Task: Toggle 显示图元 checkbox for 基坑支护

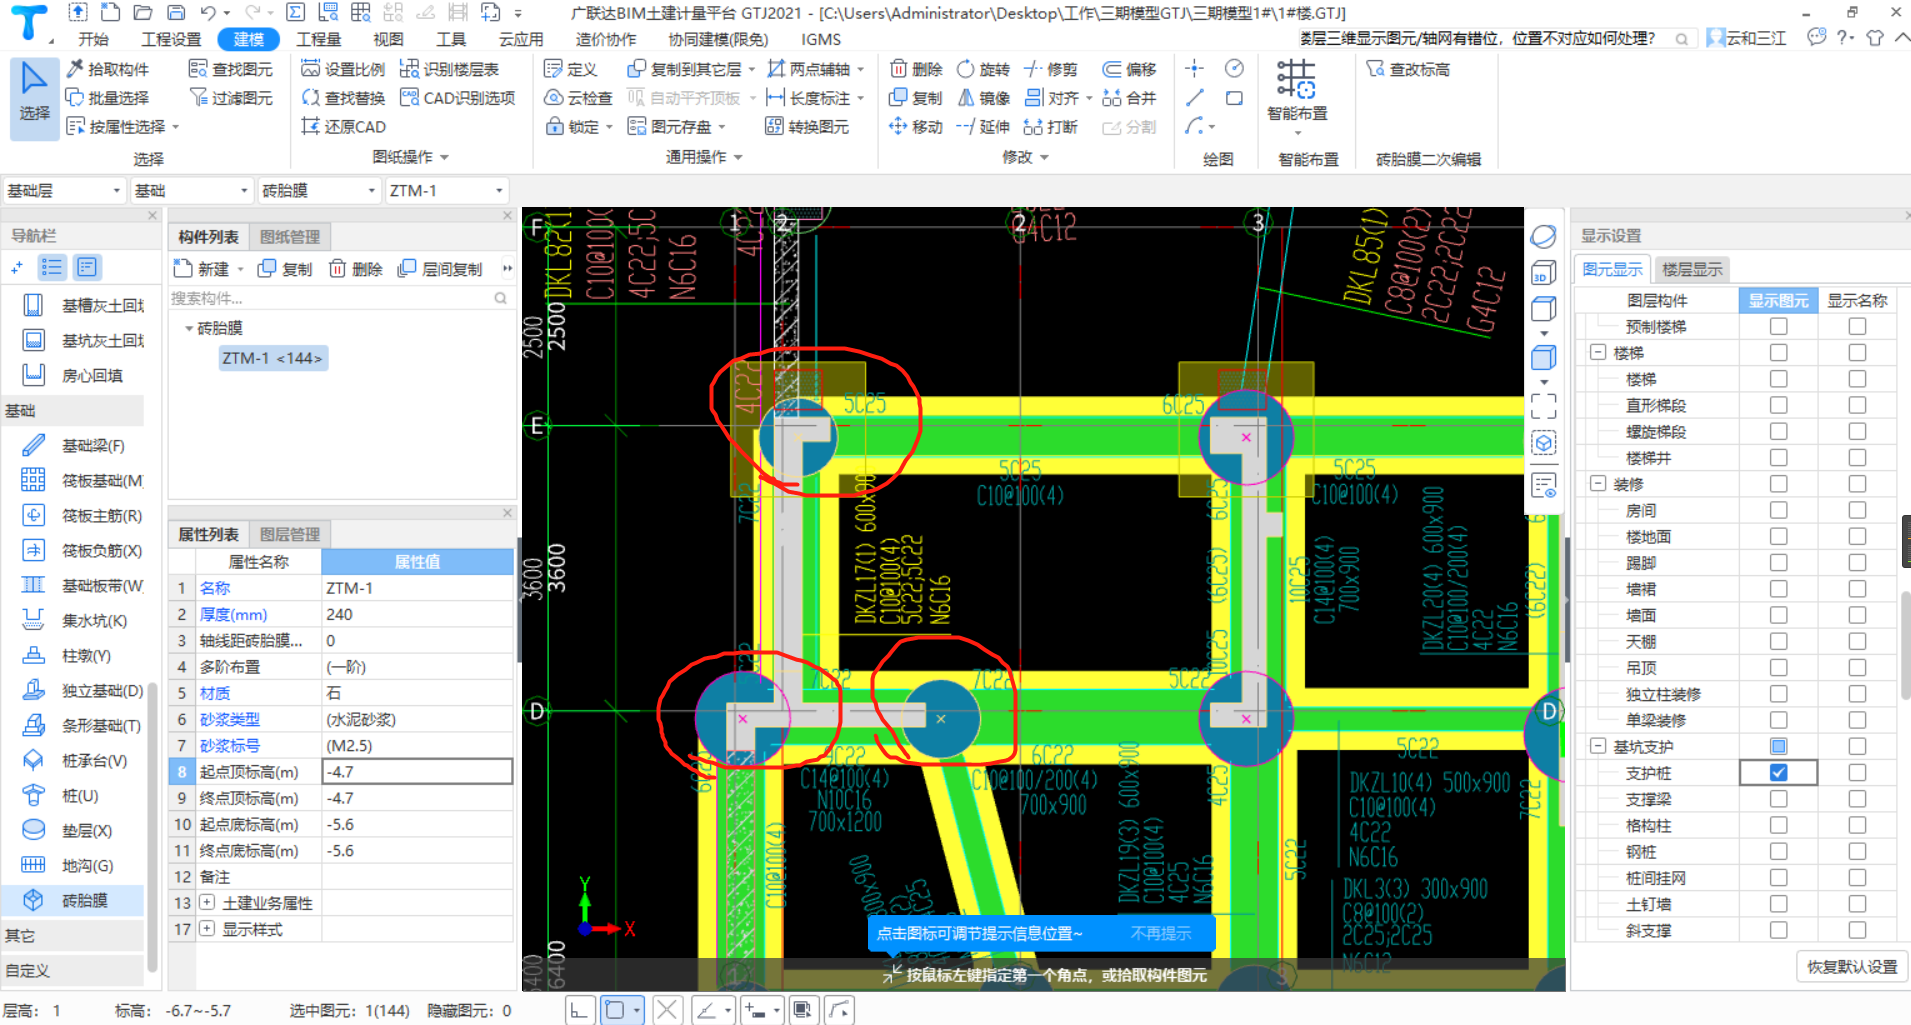Action: tap(1778, 746)
